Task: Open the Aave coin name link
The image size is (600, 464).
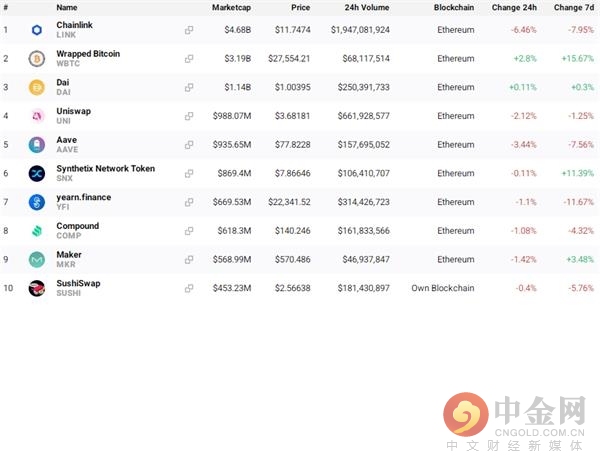Action: click(67, 140)
